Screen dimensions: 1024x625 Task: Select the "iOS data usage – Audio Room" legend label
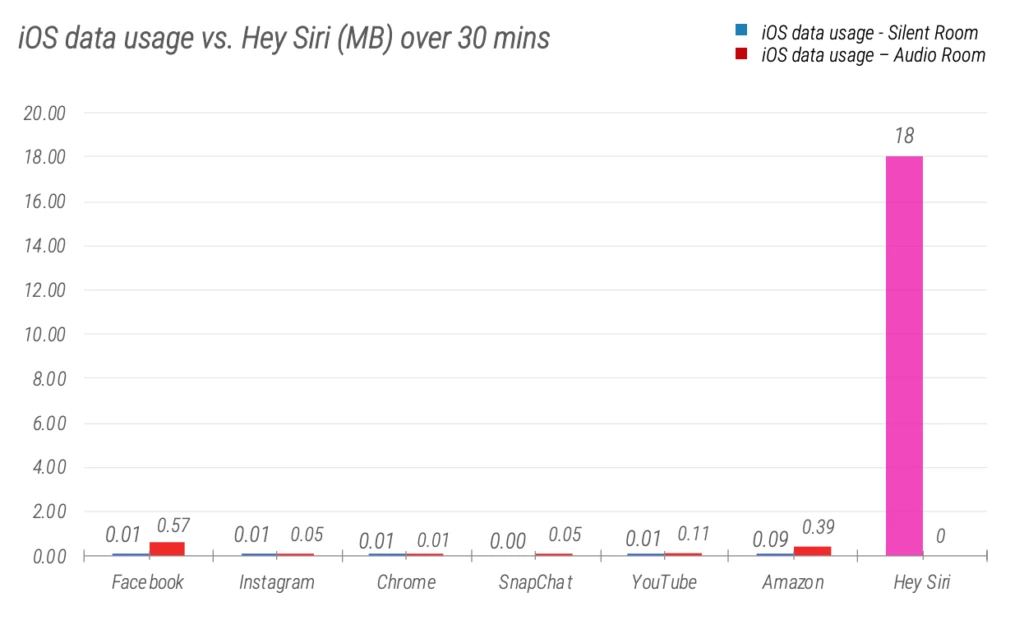point(873,55)
